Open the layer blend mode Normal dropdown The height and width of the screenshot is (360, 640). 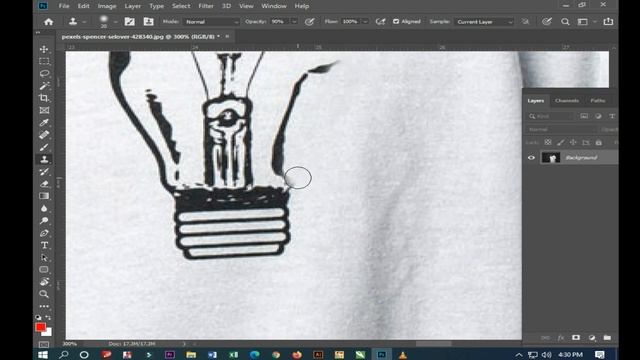click(x=561, y=129)
